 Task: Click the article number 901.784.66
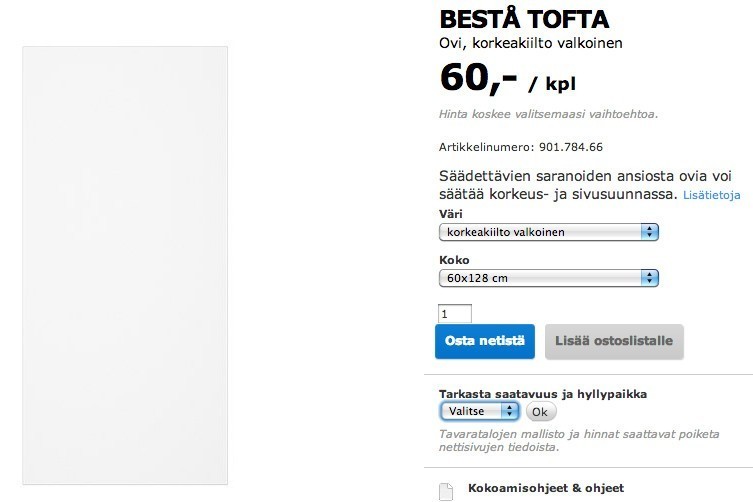(x=571, y=147)
